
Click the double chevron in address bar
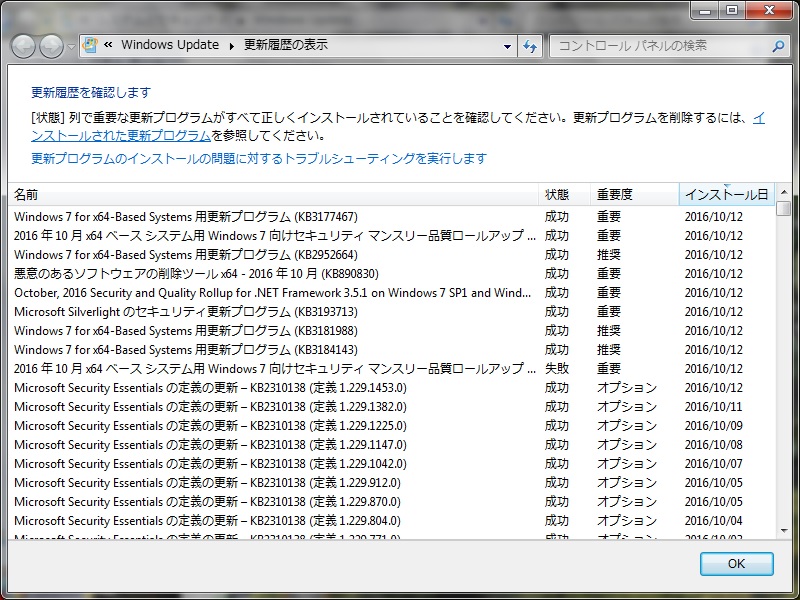108,45
